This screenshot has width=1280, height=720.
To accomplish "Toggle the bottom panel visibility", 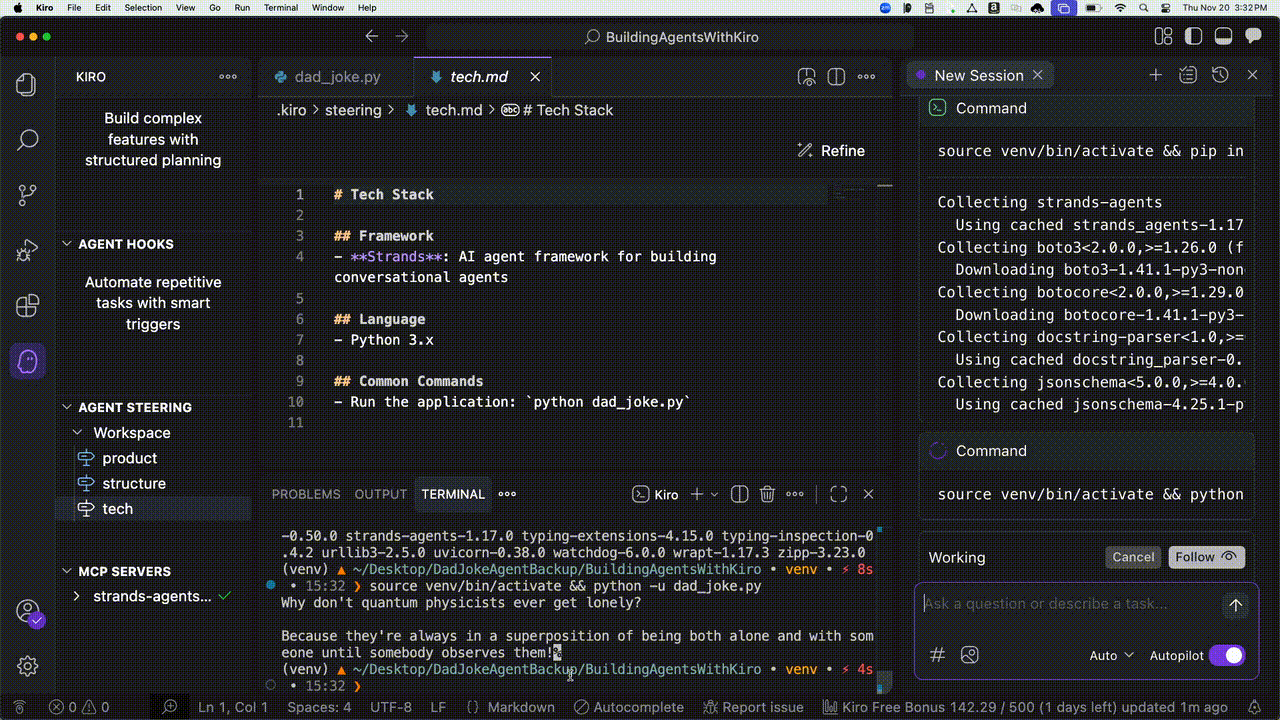I will [x=1223, y=37].
